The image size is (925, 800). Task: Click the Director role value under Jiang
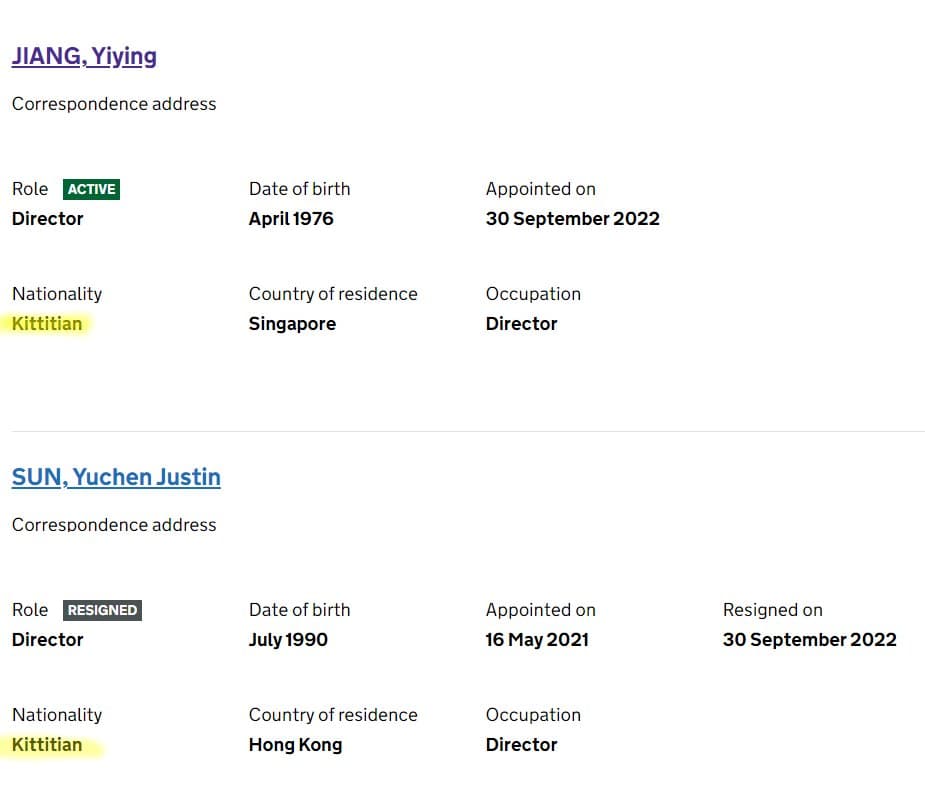(x=47, y=219)
